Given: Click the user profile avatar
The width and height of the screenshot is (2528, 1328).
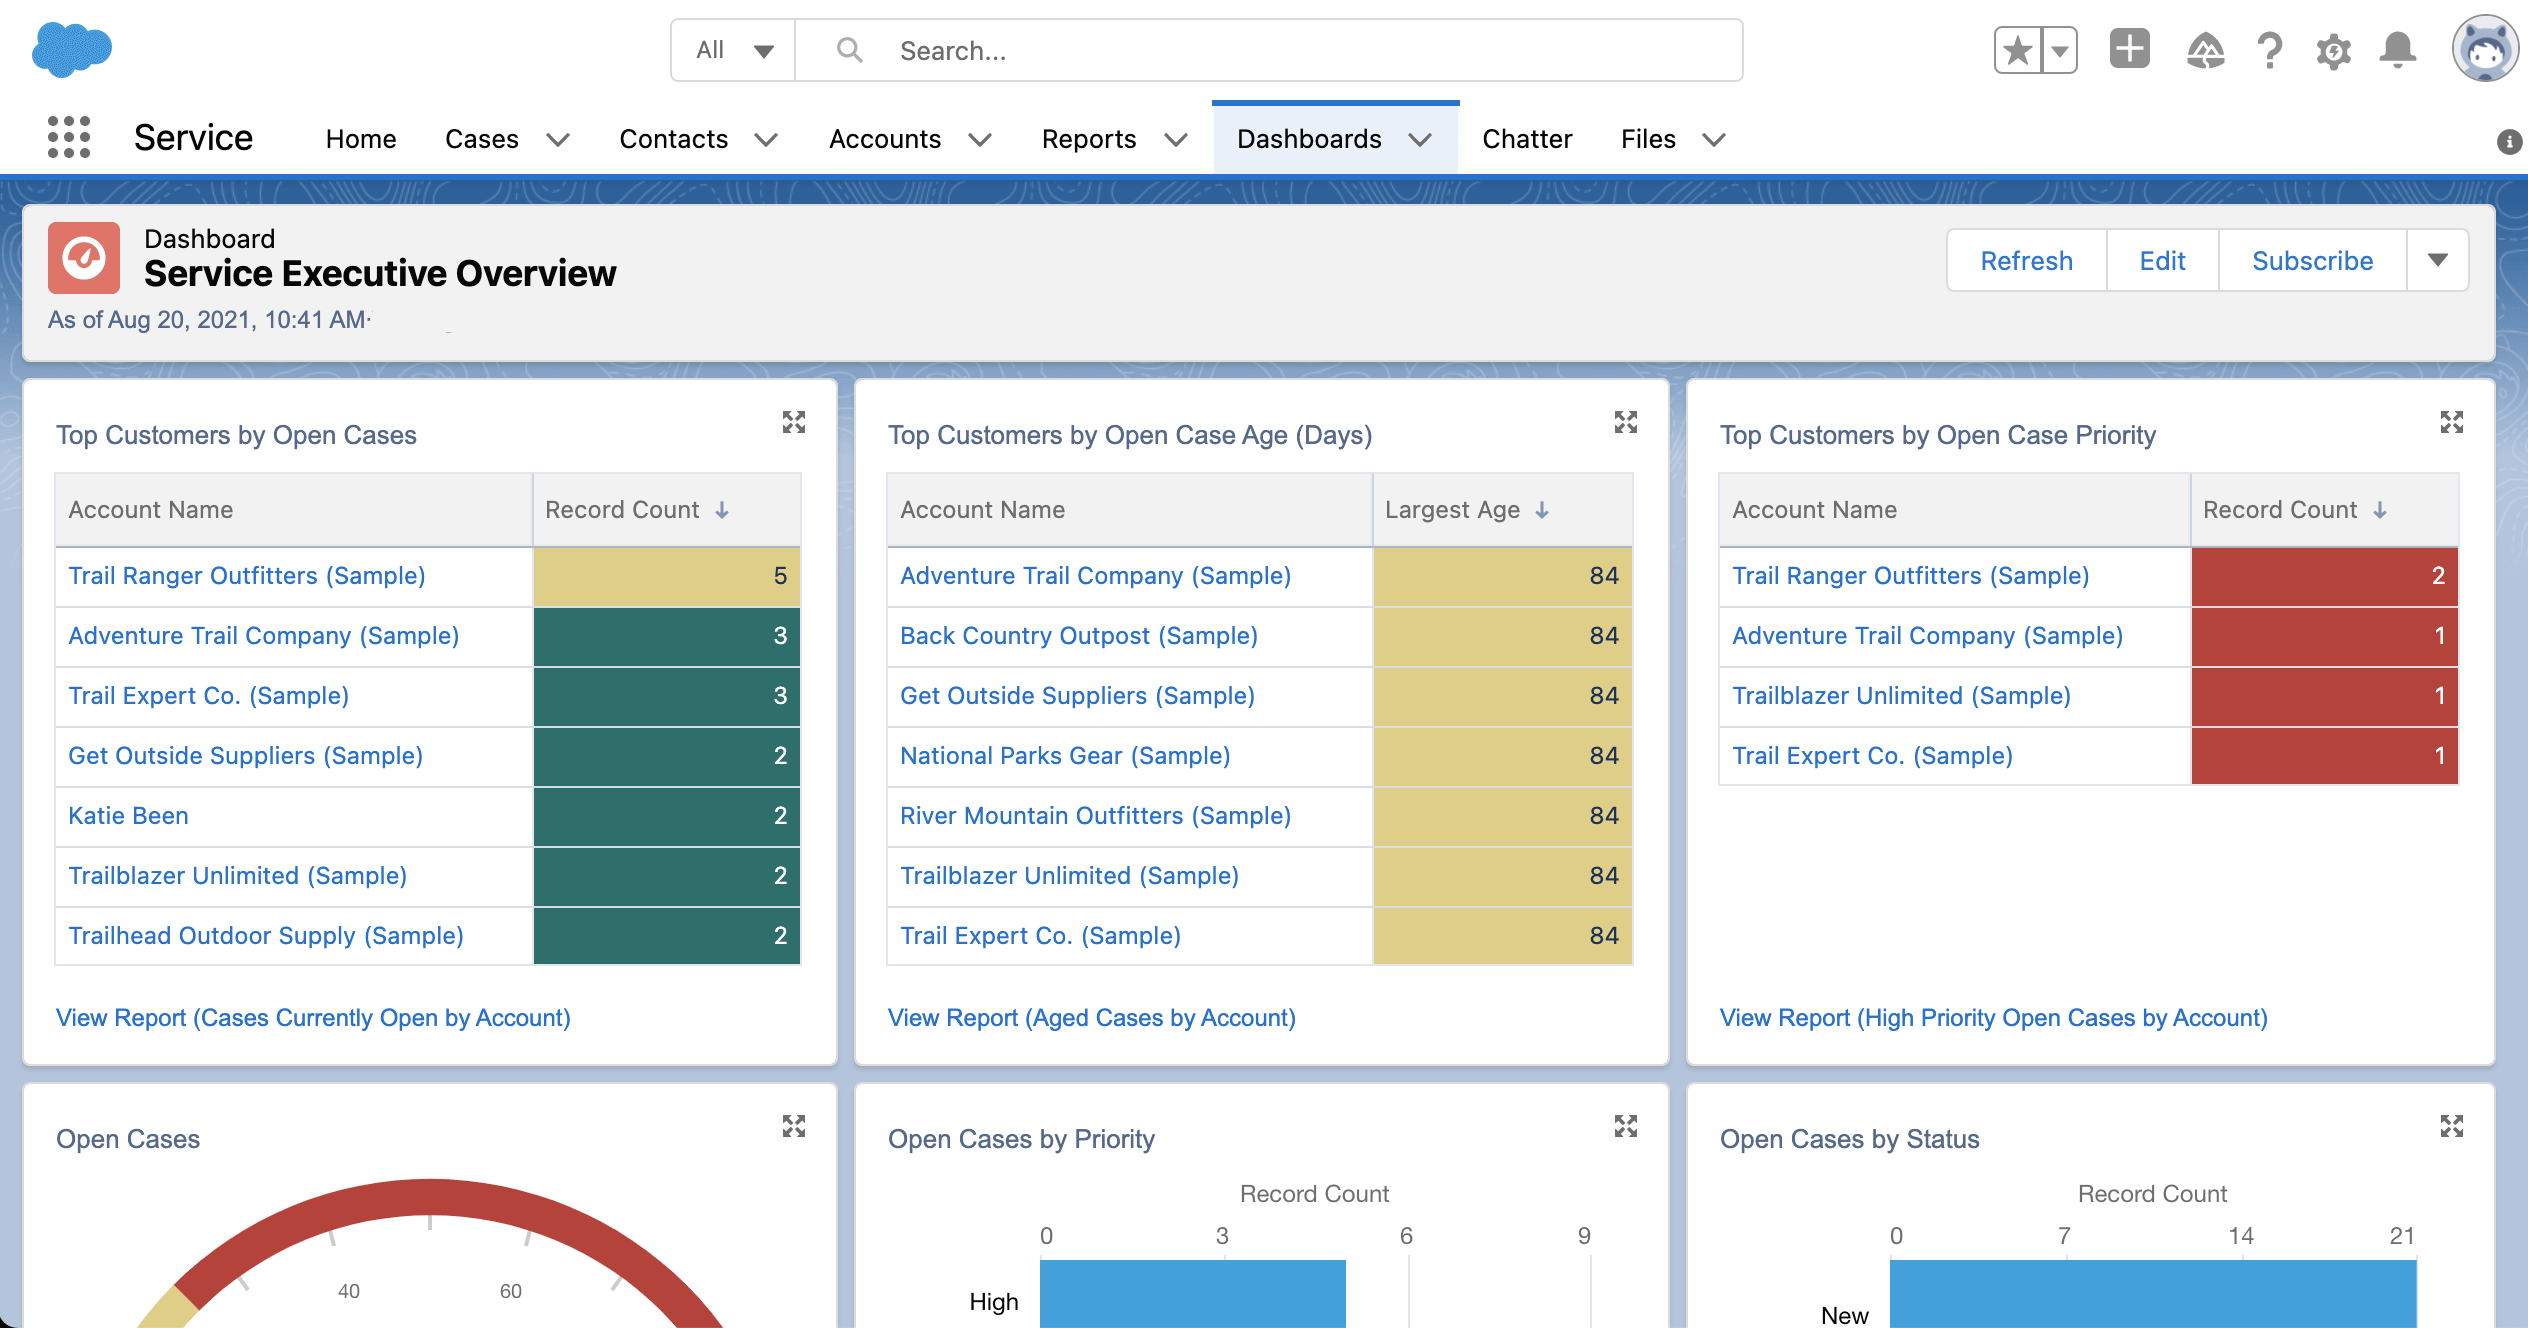Looking at the screenshot, I should point(2484,49).
